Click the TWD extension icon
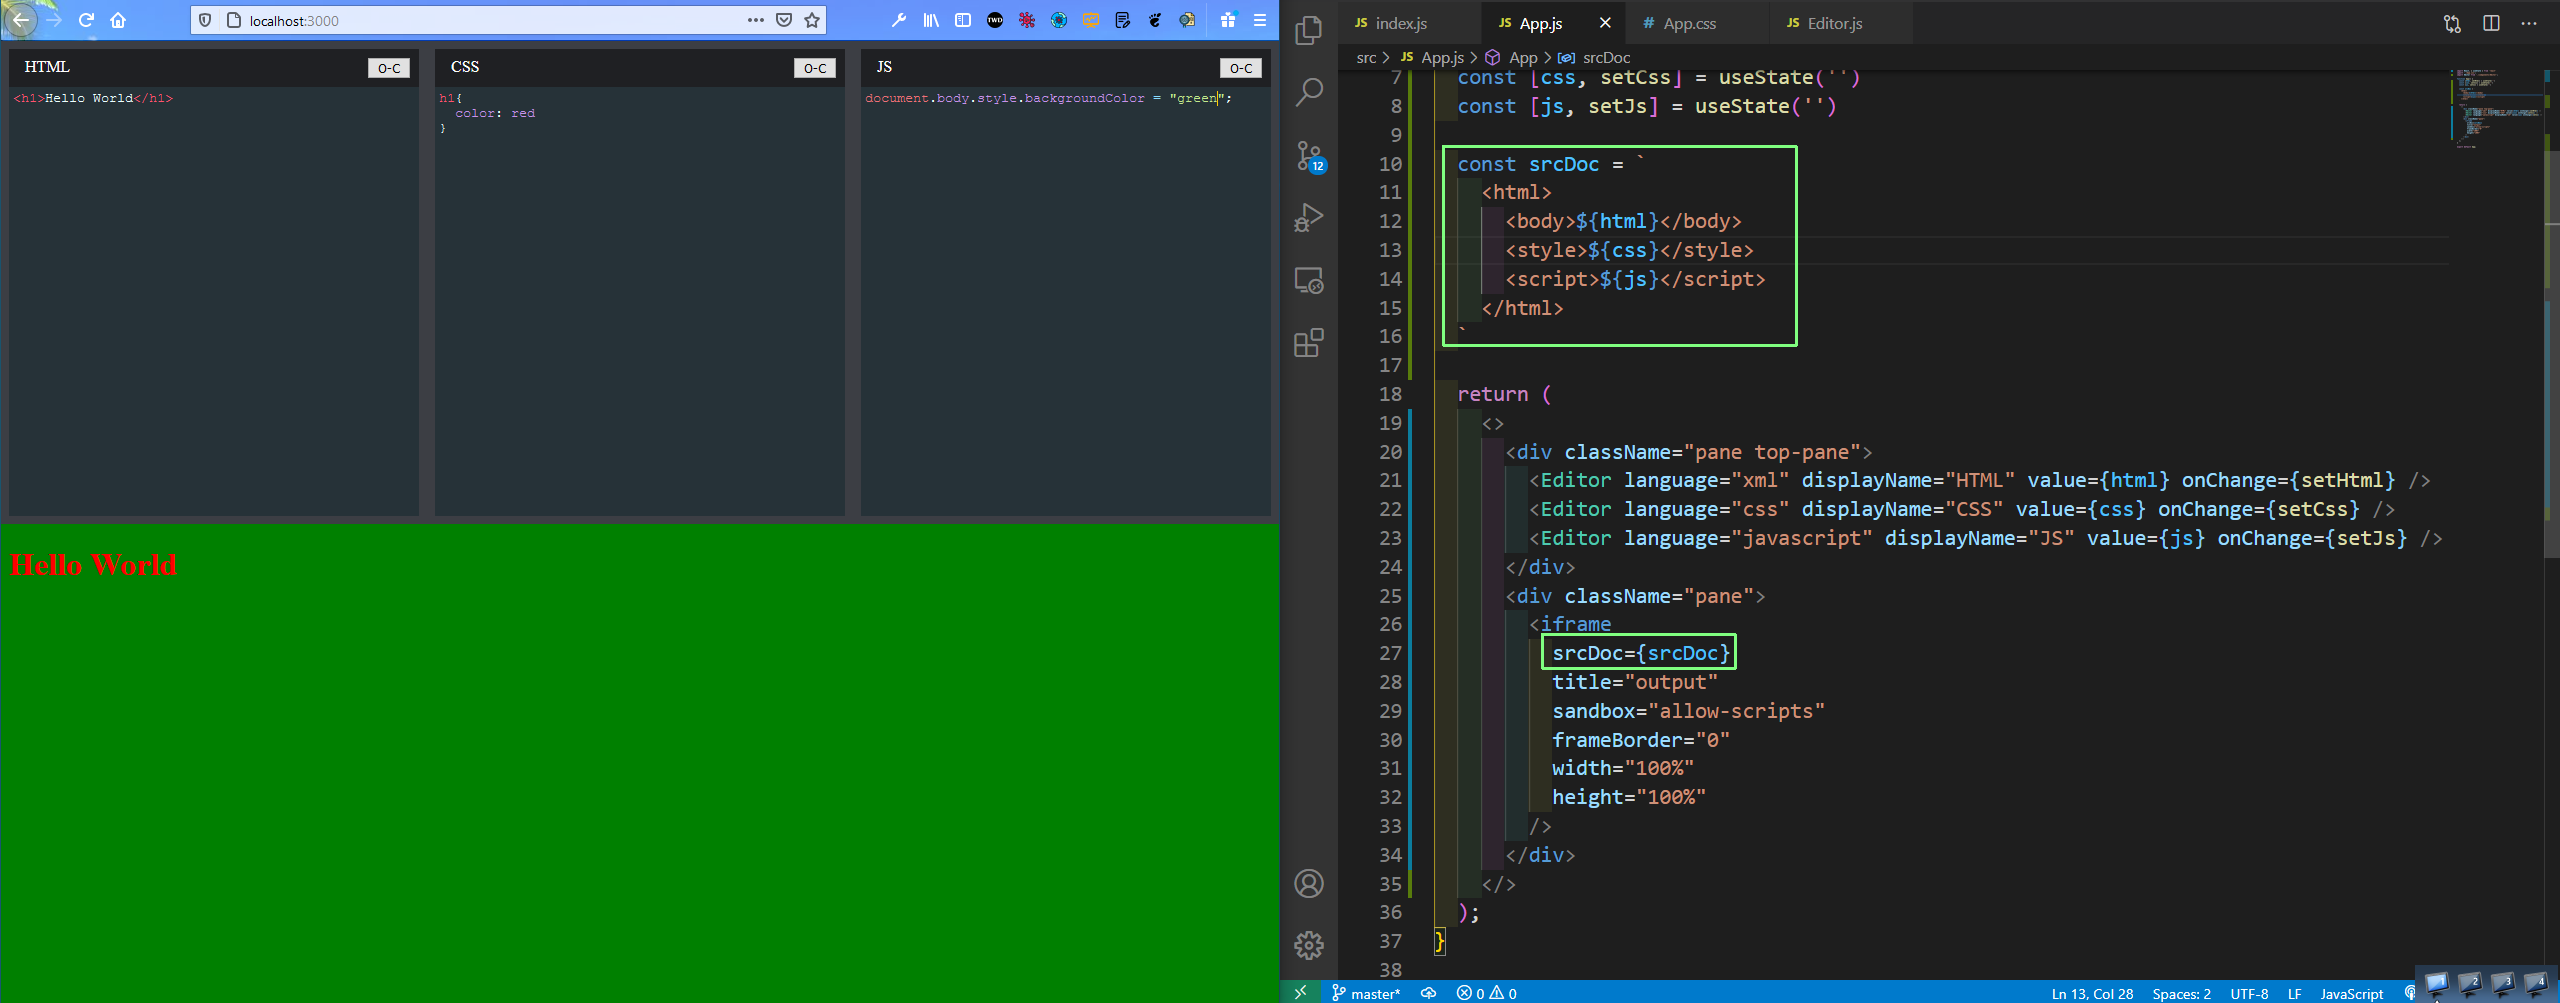This screenshot has height=1003, width=2560. 995,20
